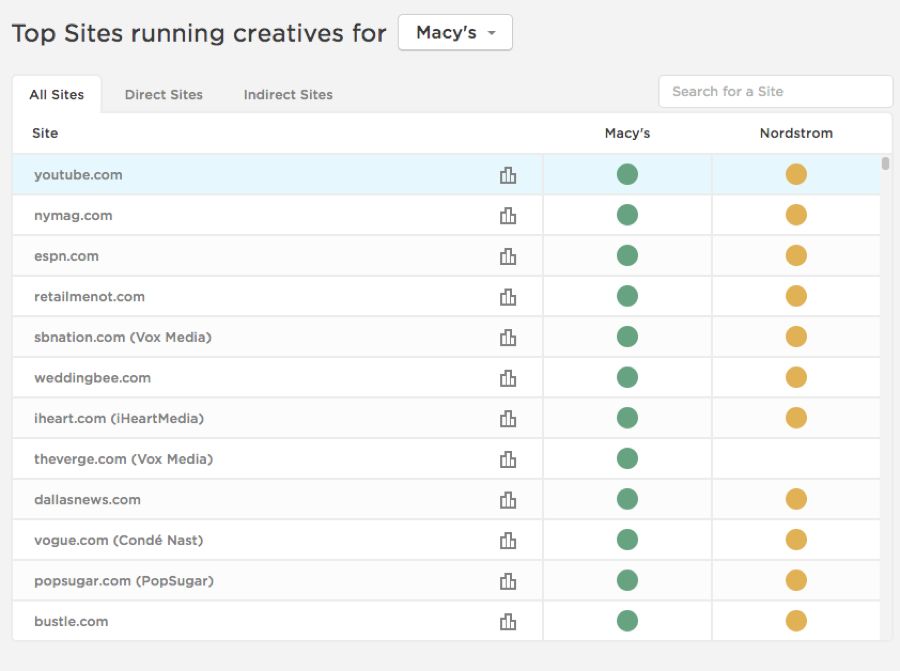Select the chart icon next to retailmenot.com
900x671 pixels.
pyautogui.click(x=508, y=297)
